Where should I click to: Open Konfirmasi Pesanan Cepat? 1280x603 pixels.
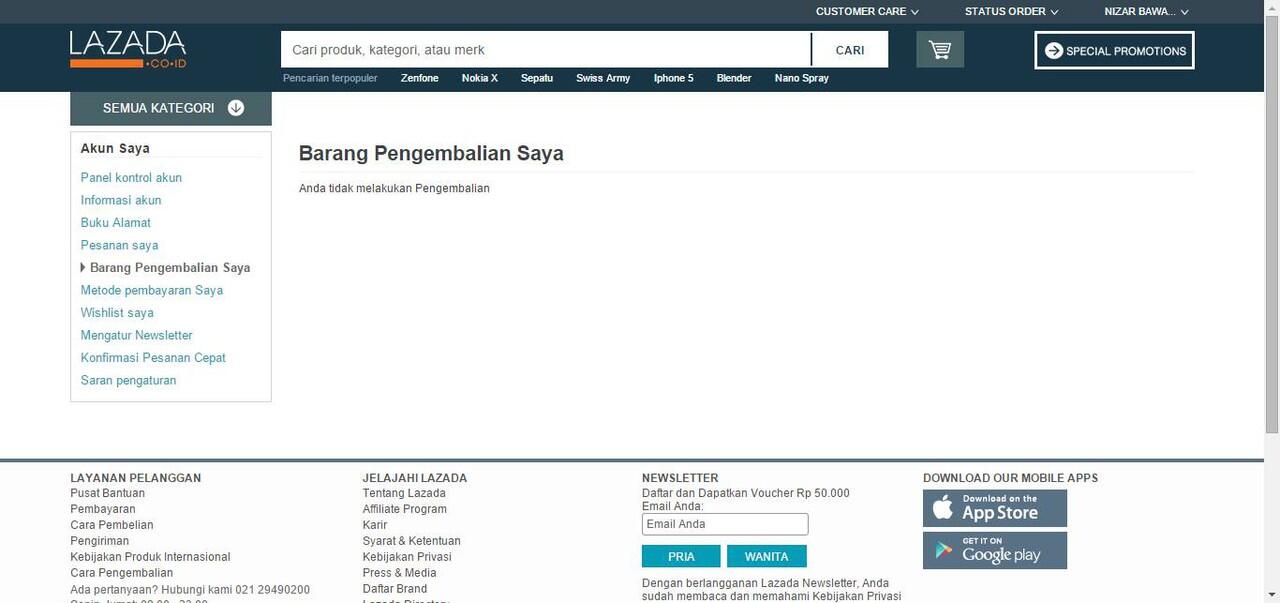(153, 358)
